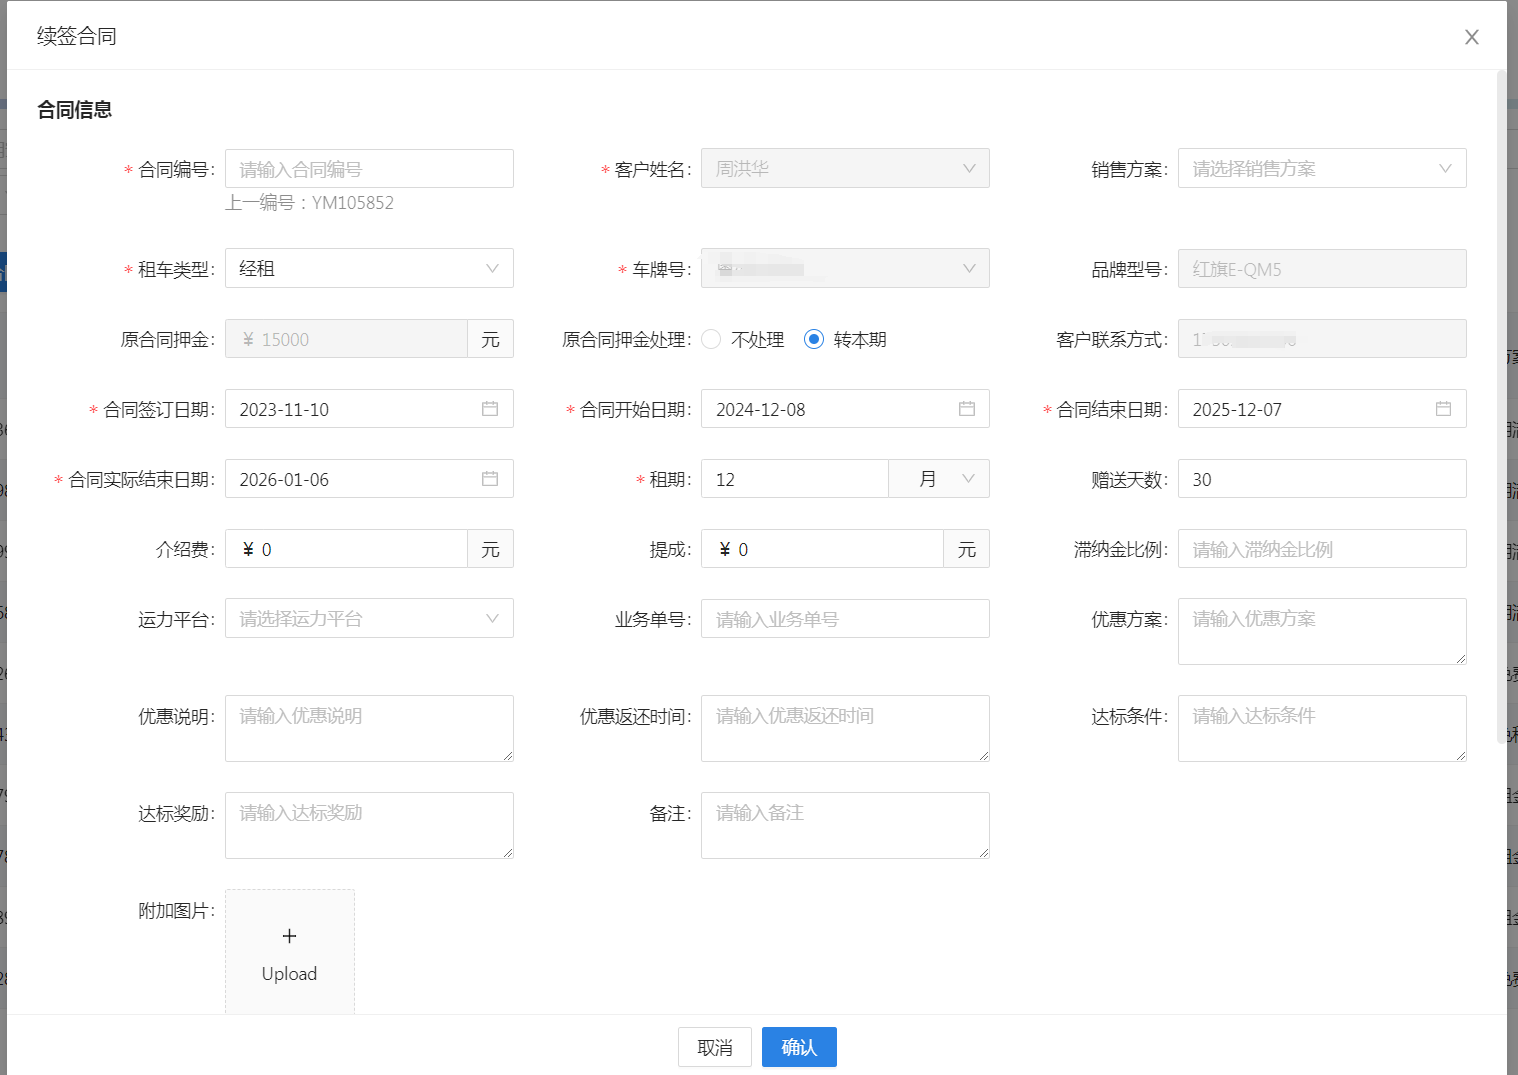Click the plus Upload image box
Image resolution: width=1518 pixels, height=1075 pixels.
coord(290,952)
